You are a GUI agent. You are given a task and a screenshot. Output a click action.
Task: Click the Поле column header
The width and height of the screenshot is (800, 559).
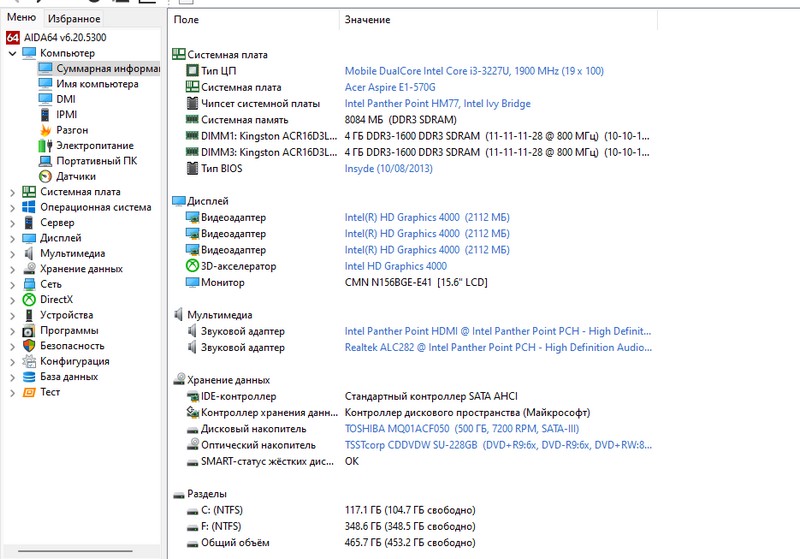(x=186, y=20)
